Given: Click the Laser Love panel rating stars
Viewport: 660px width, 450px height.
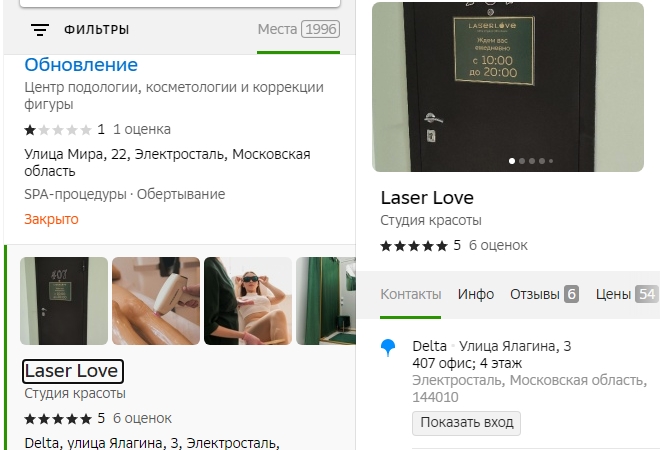Looking at the screenshot, I should click(x=414, y=246).
